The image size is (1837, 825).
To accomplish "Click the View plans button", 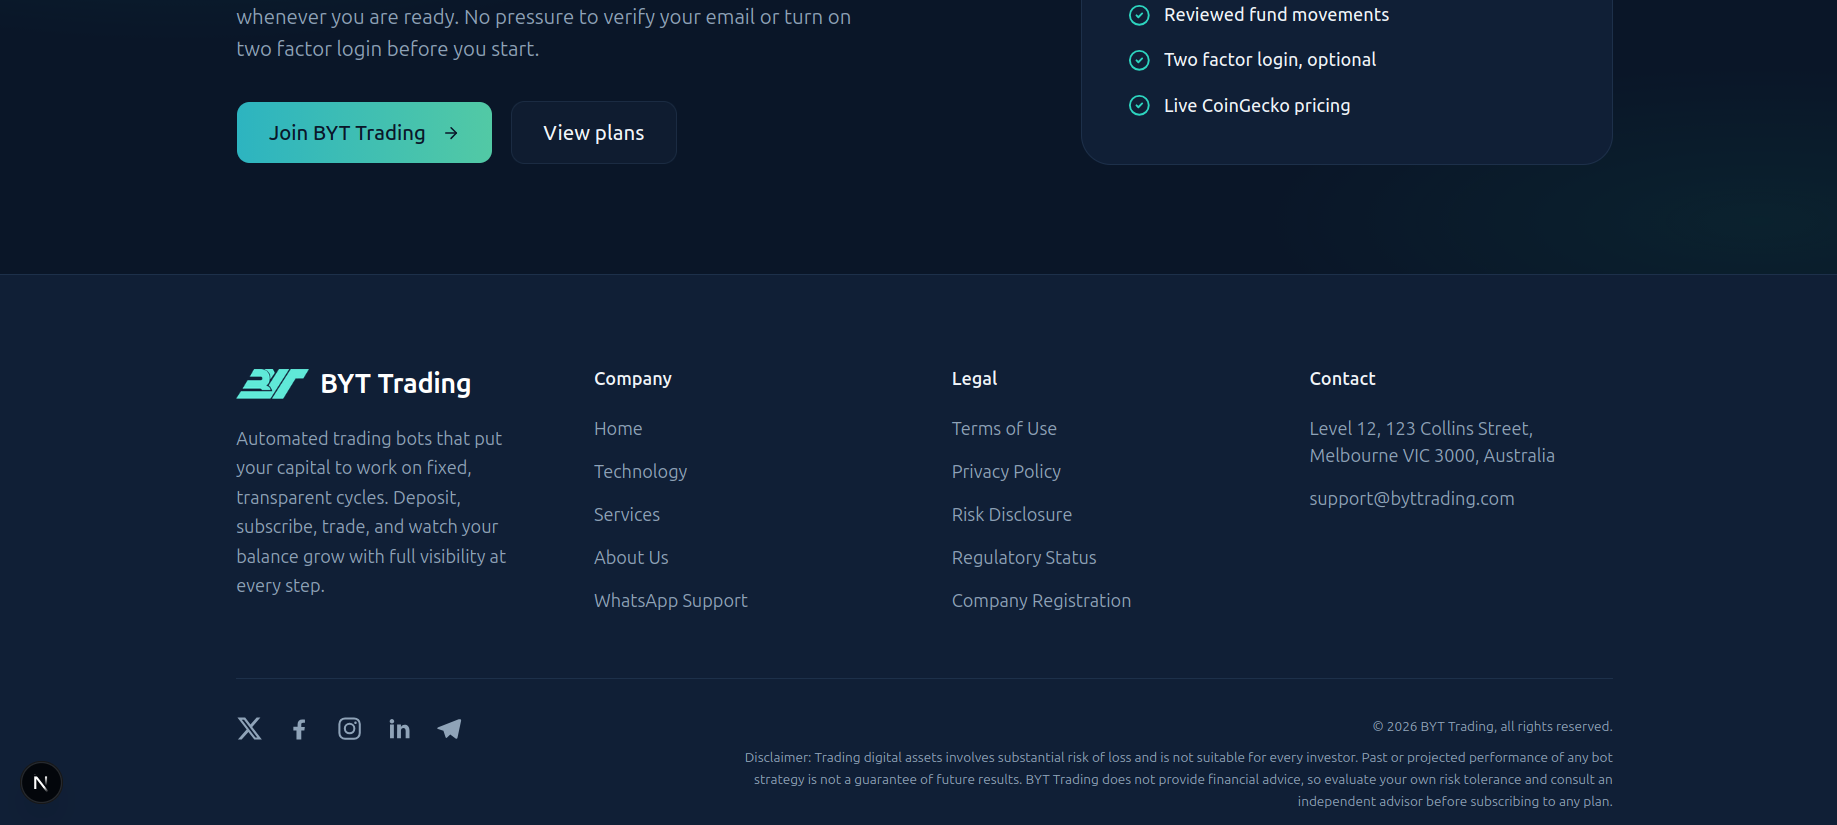I will 594,132.
